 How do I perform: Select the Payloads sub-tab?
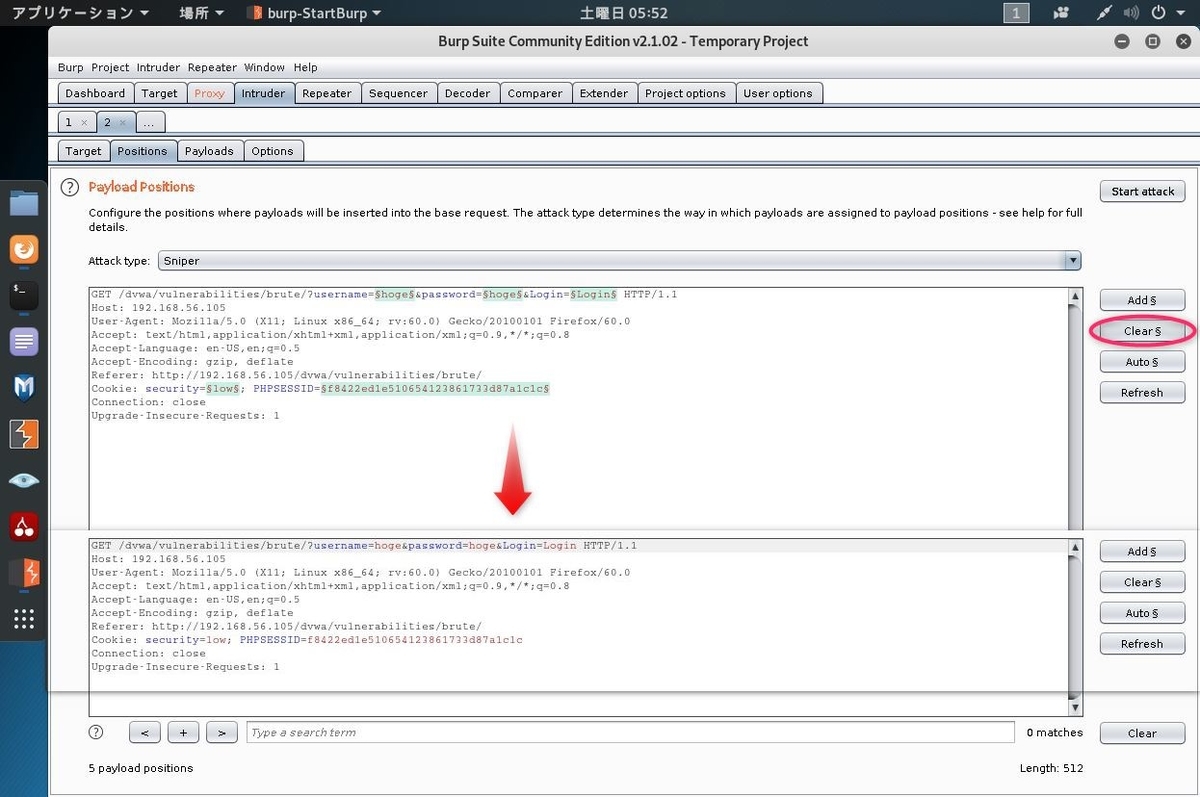click(x=209, y=151)
